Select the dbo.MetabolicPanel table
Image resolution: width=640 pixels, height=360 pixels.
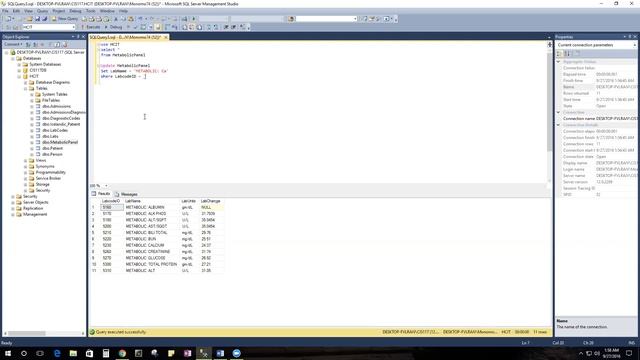click(60, 142)
